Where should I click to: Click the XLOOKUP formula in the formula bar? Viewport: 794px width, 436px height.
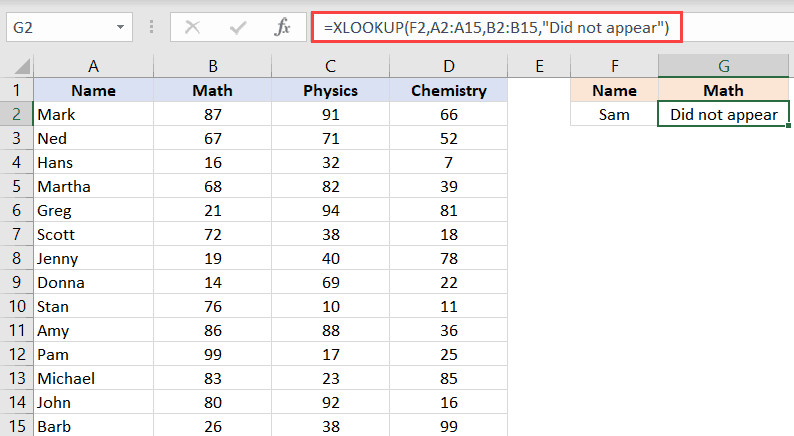click(x=496, y=27)
